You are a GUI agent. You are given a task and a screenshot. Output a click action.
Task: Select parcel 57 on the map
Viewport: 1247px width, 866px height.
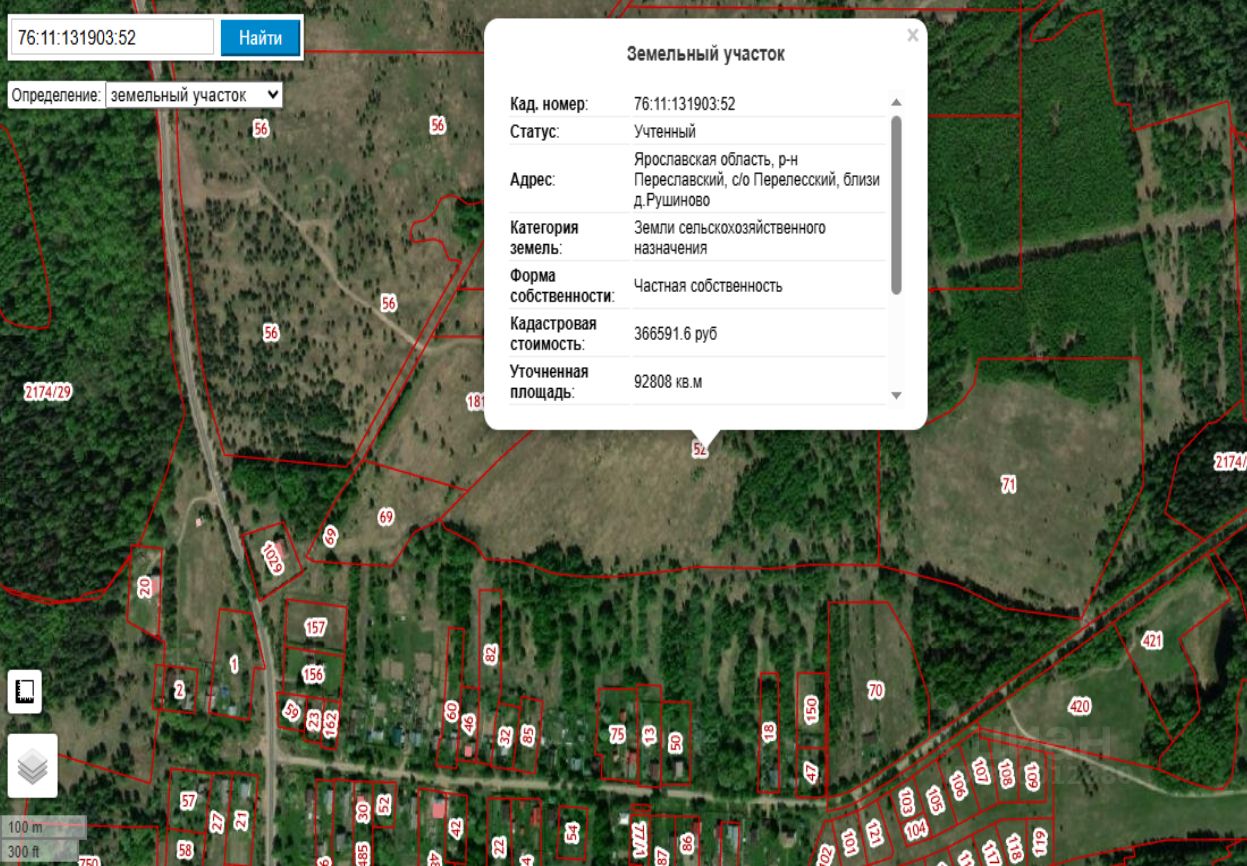tap(188, 801)
